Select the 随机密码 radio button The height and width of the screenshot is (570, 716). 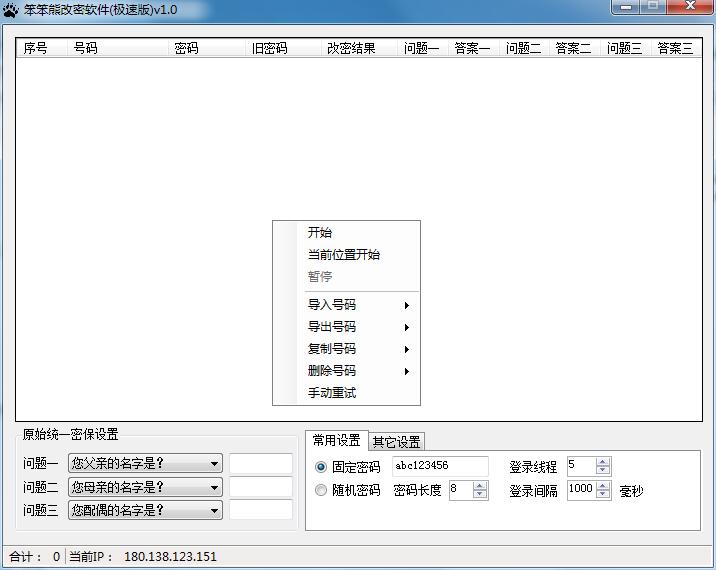pos(321,490)
